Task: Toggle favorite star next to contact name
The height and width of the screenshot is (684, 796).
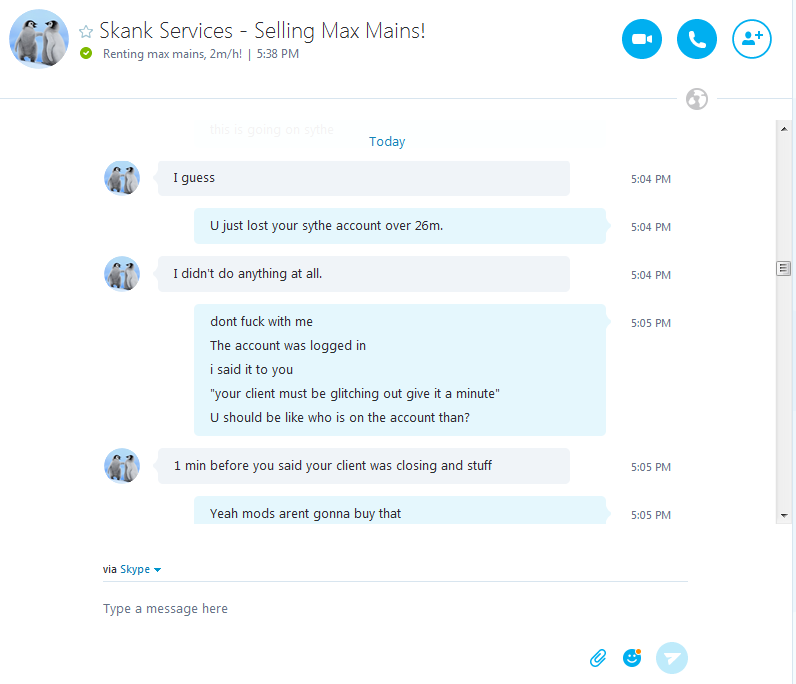Action: coord(86,32)
